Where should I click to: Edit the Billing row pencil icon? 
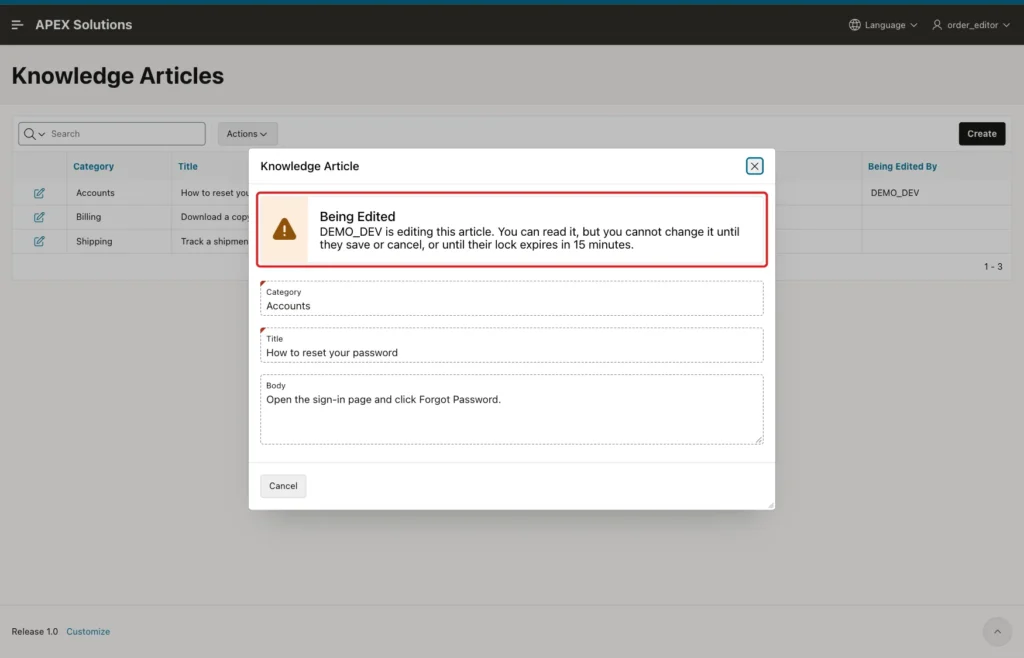tap(39, 217)
